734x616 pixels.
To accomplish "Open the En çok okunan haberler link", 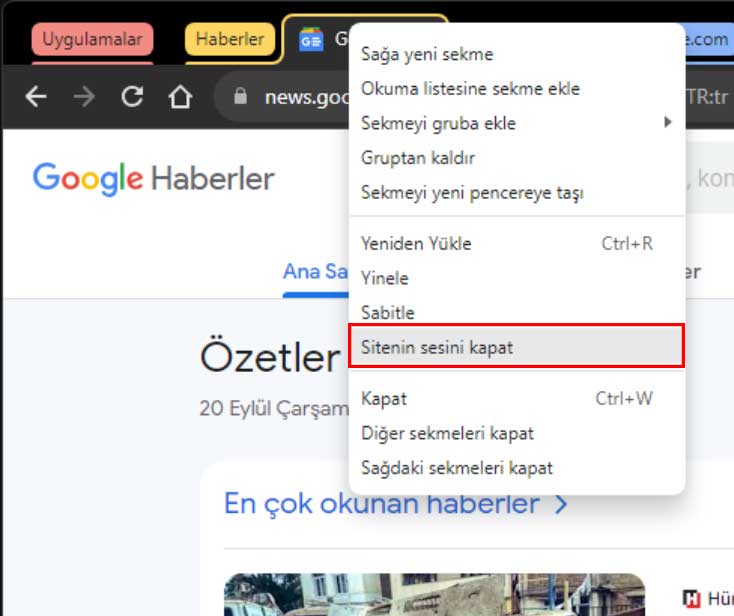I will (382, 504).
